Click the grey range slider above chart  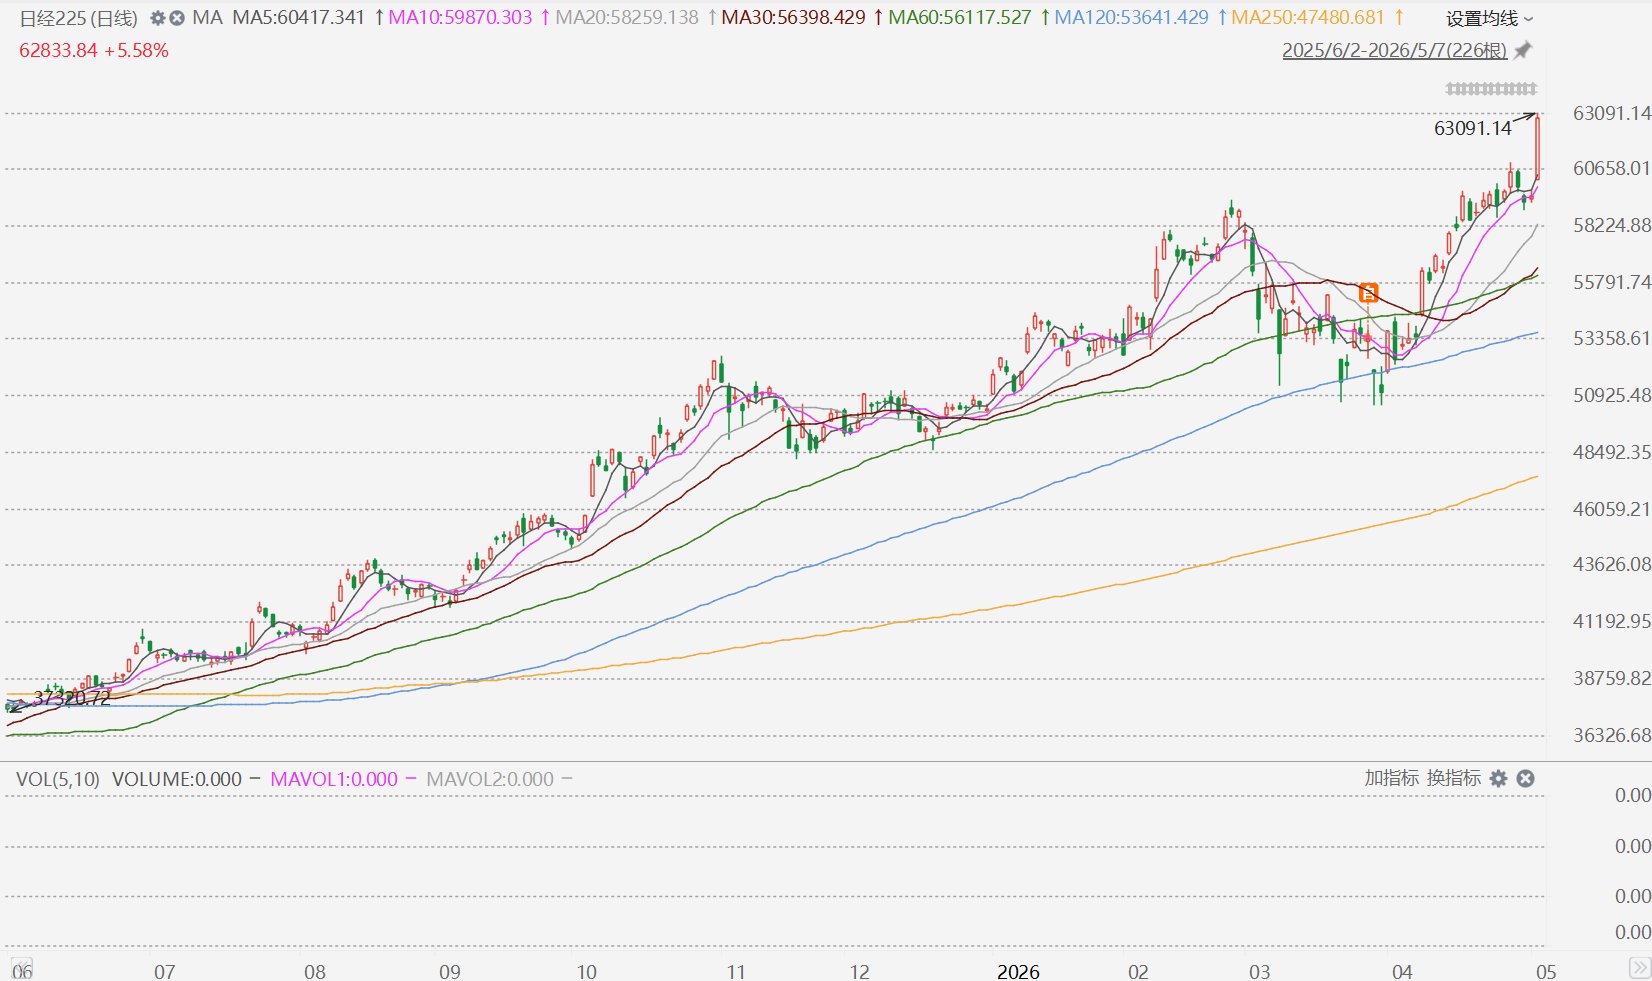1491,89
